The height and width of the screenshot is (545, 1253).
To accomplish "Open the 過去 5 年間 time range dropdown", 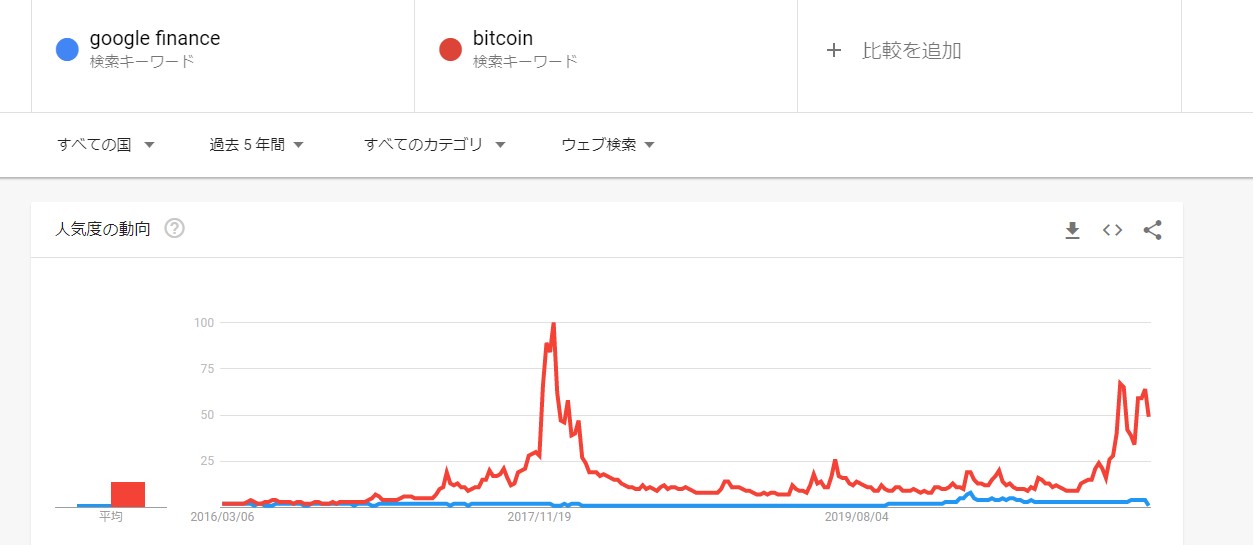I will pyautogui.click(x=256, y=145).
